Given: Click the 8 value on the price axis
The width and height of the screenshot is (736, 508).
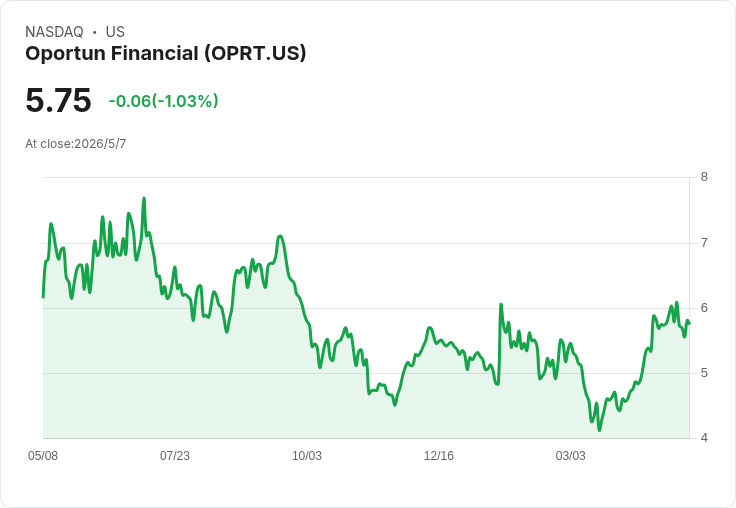Looking at the screenshot, I should click(x=704, y=177).
